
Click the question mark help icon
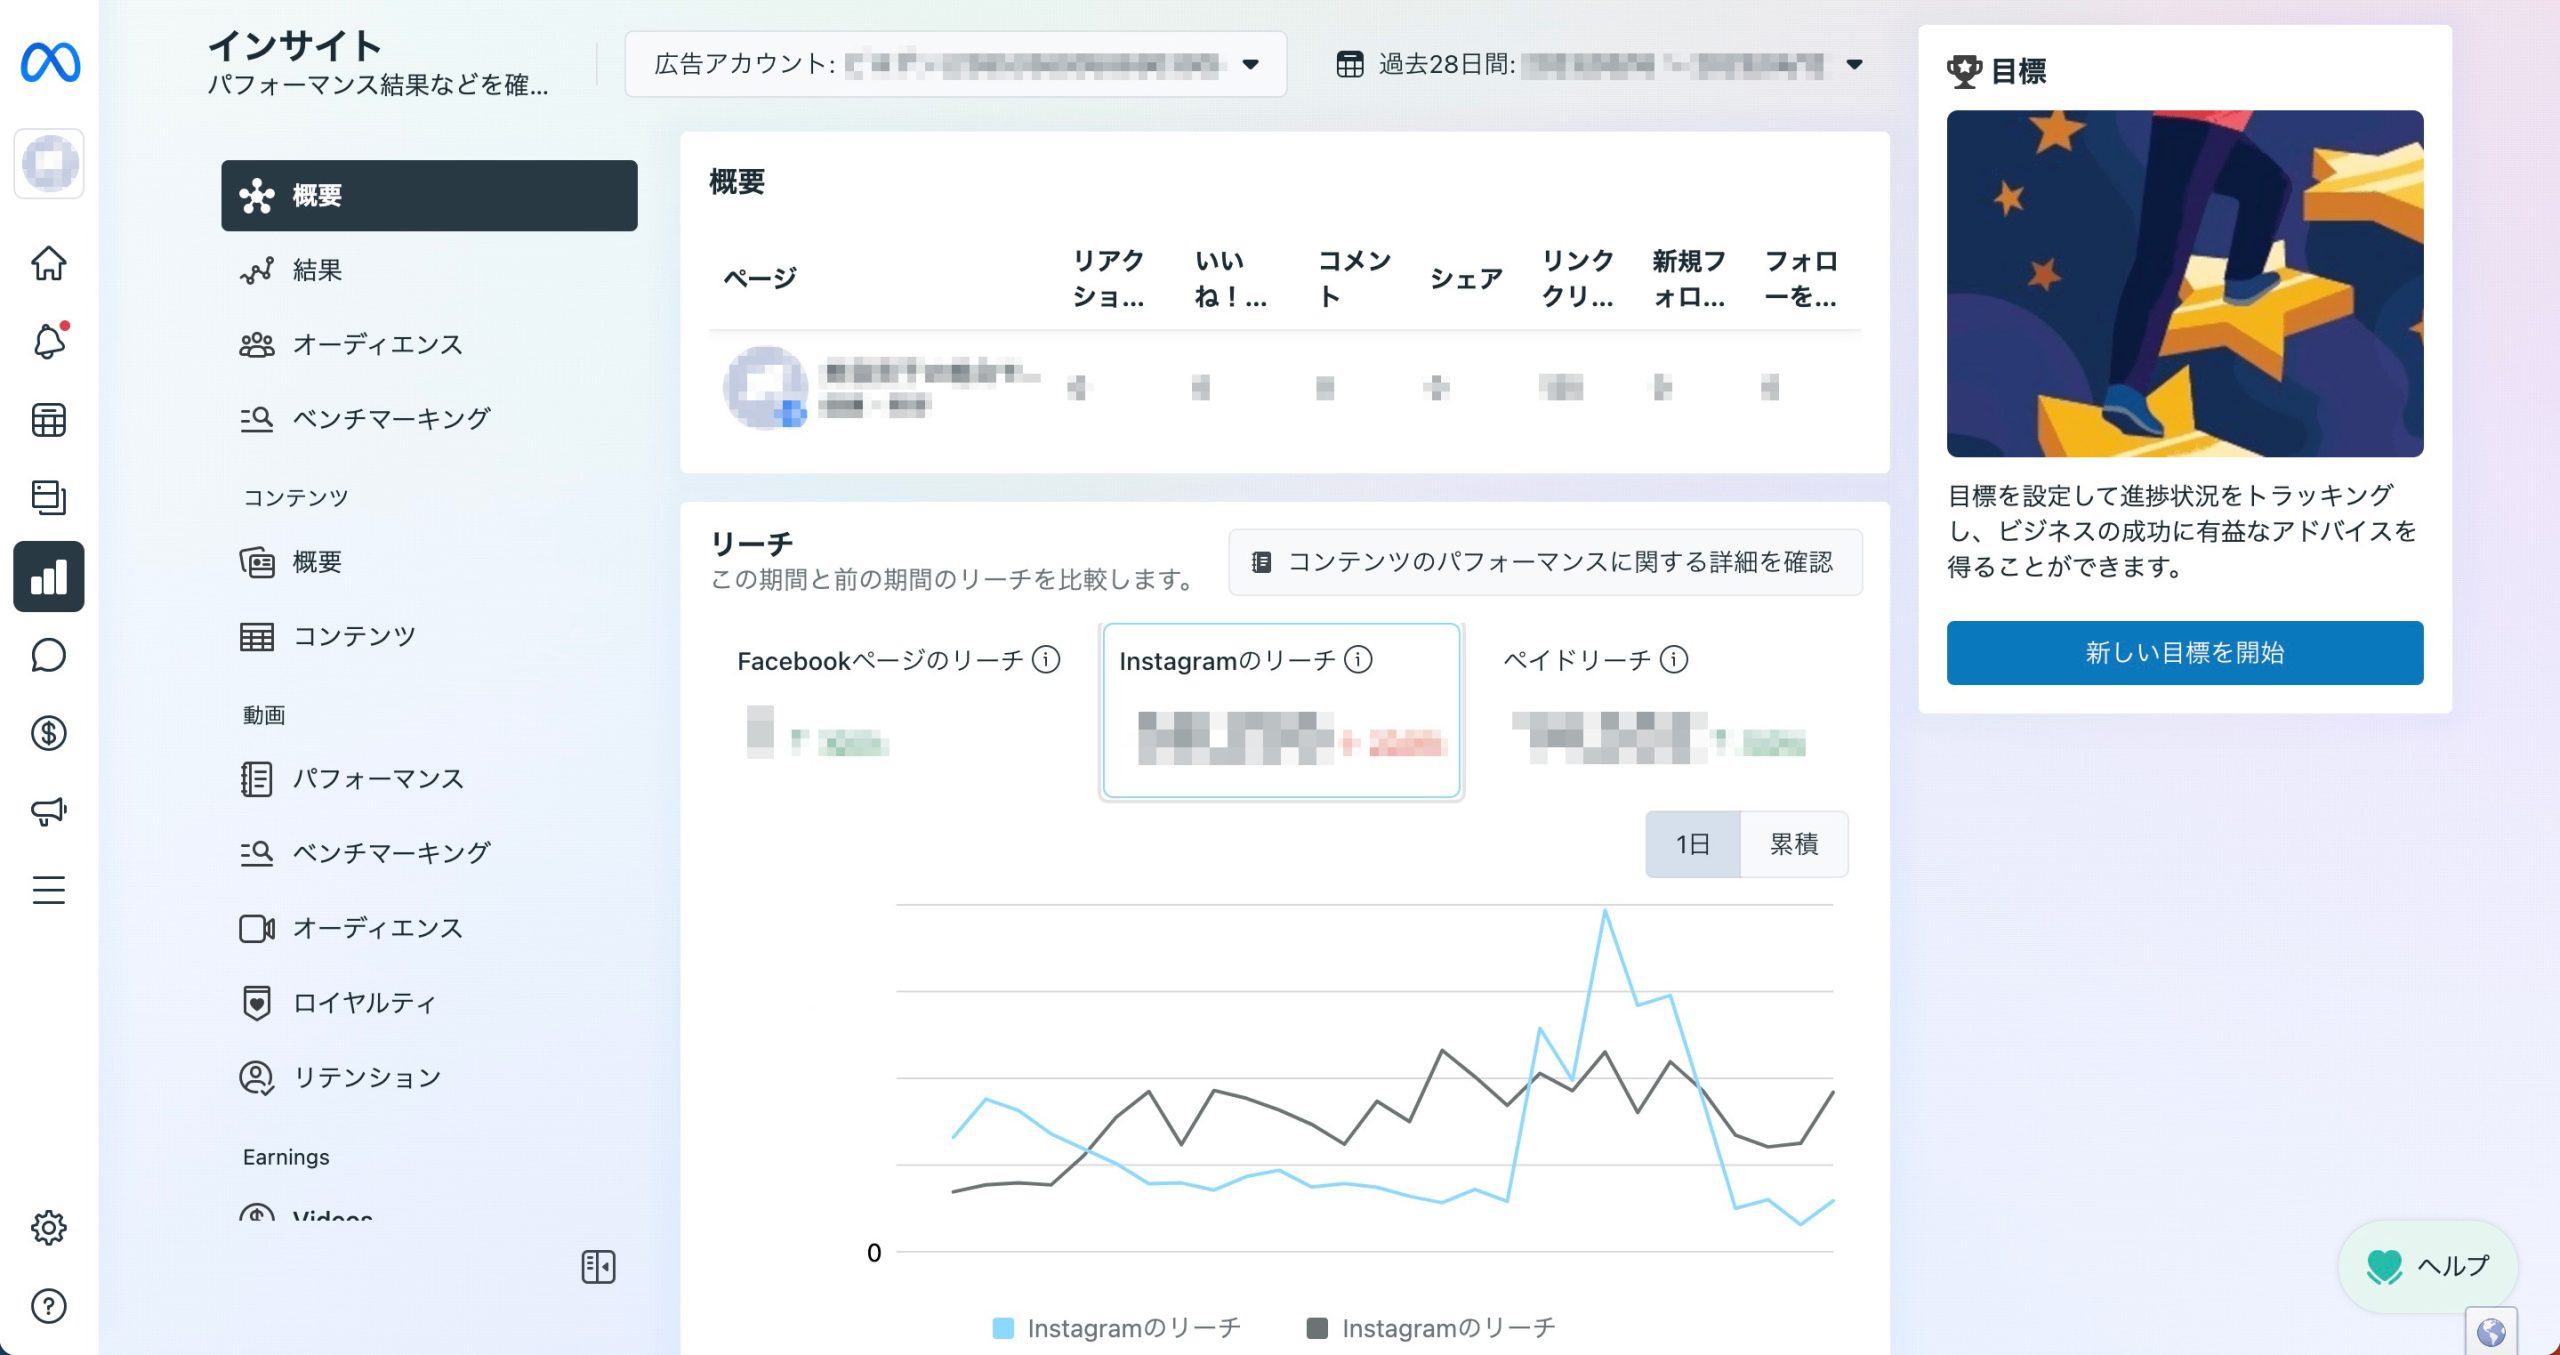[48, 1306]
